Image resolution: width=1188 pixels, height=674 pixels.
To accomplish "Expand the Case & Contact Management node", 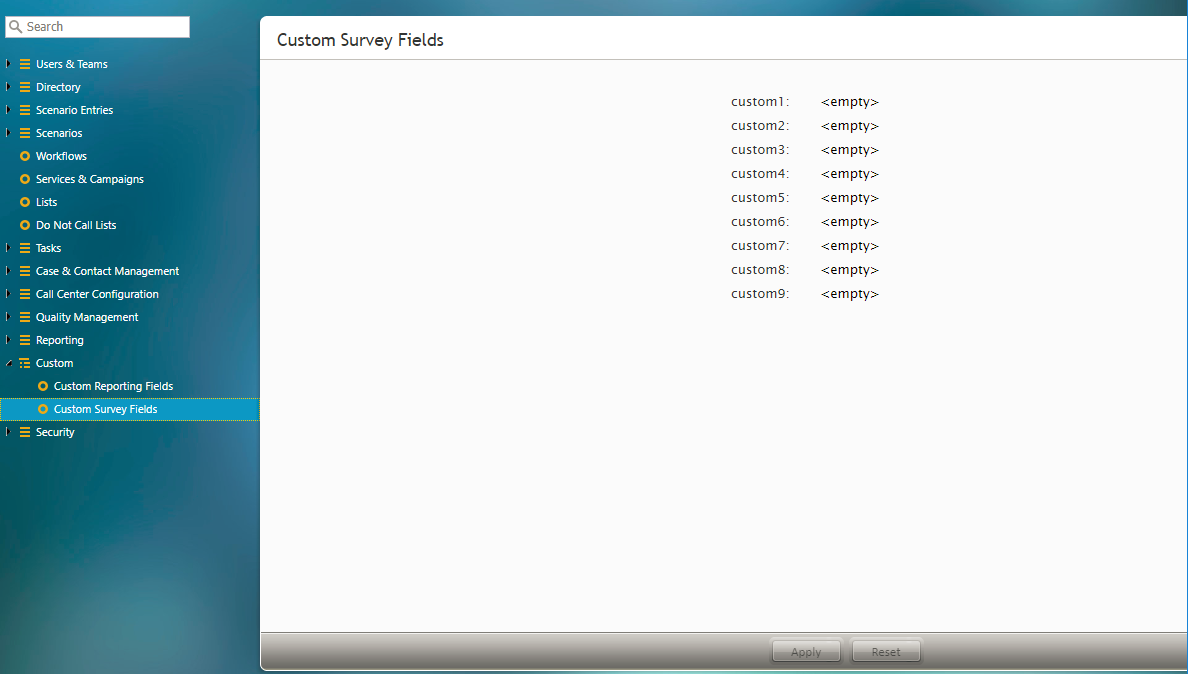I will coord(8,271).
